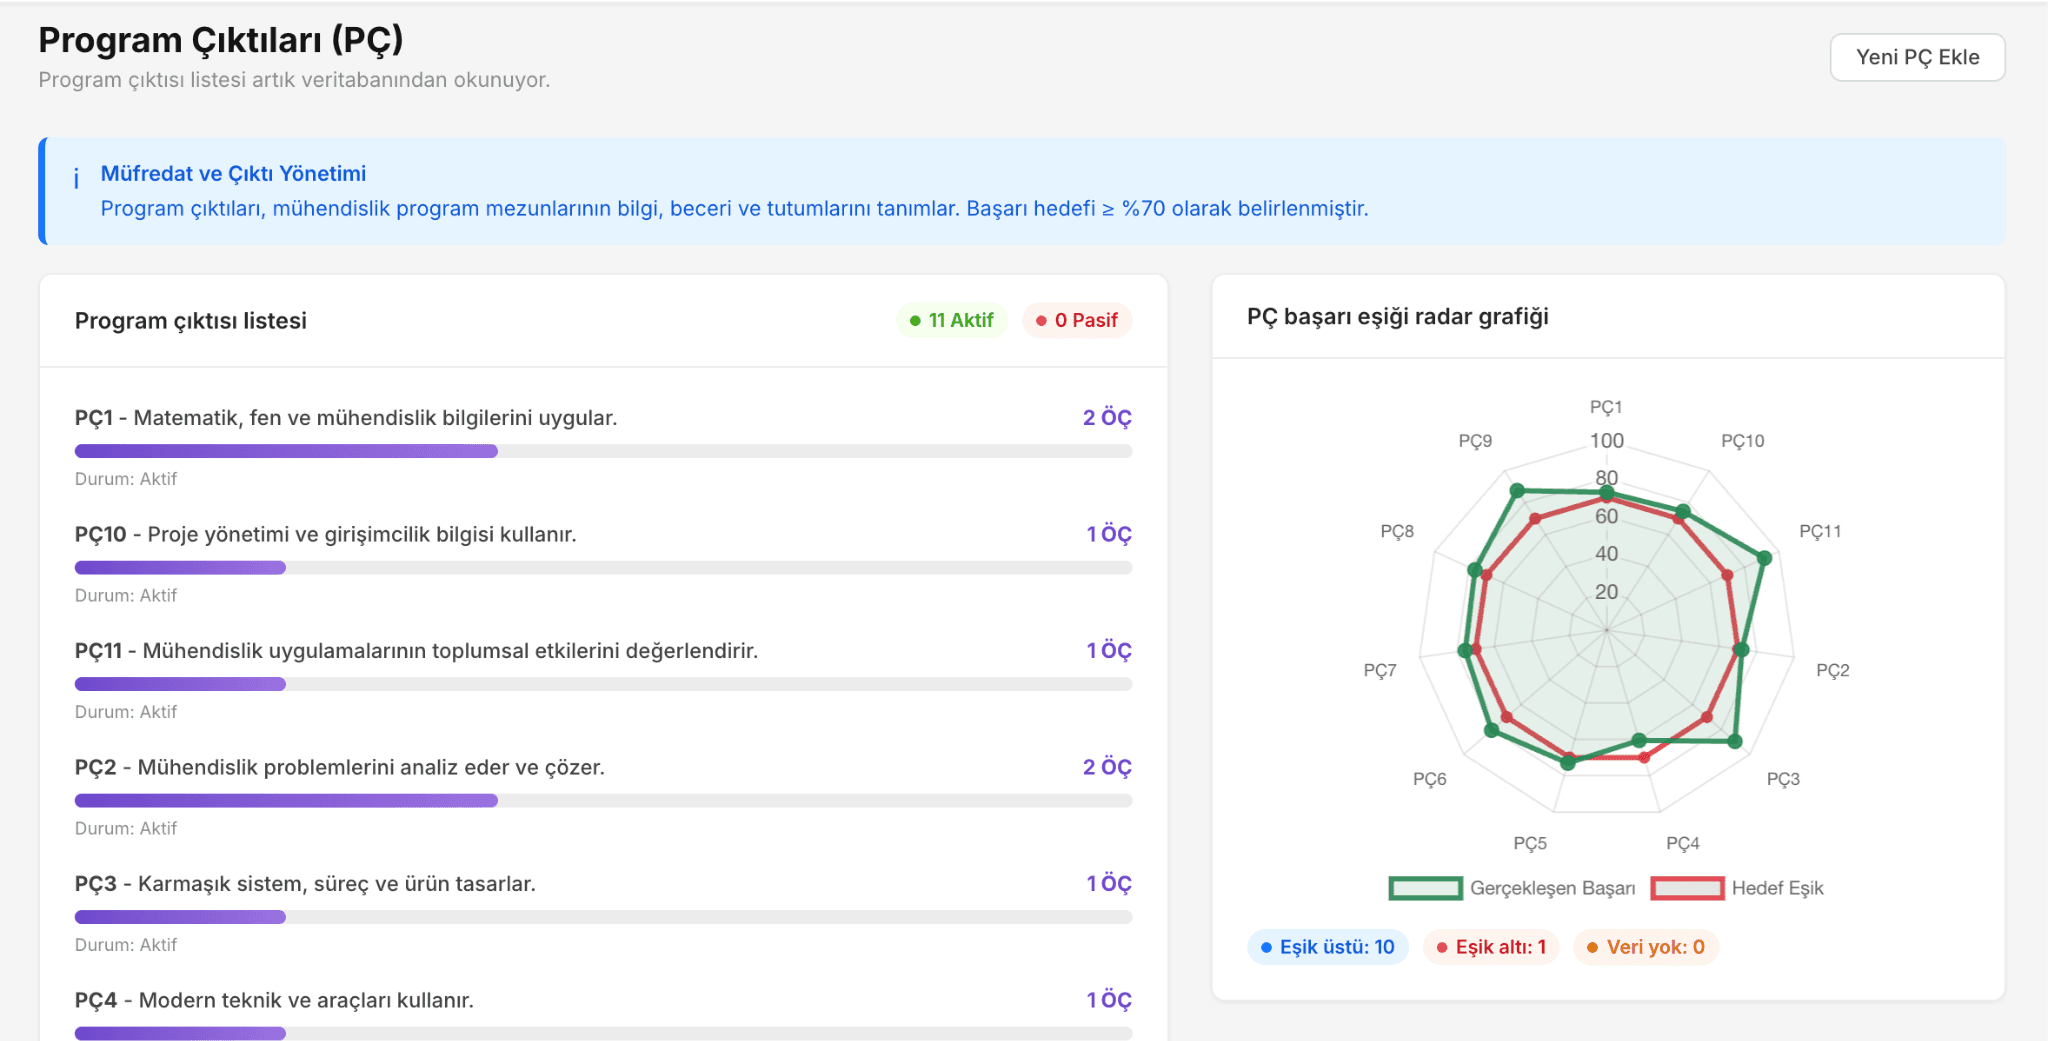Click PÇ11 progress bar
2048x1041 pixels.
point(603,684)
